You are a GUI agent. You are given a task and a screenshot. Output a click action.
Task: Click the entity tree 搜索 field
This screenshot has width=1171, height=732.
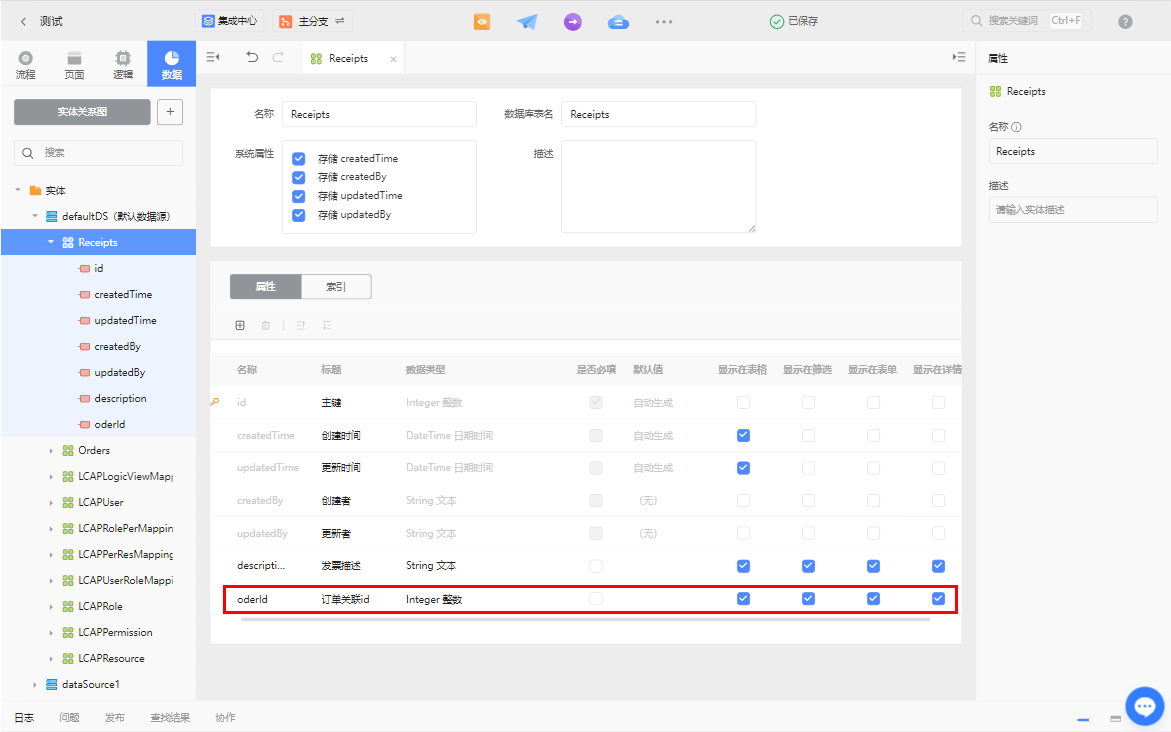tap(99, 153)
